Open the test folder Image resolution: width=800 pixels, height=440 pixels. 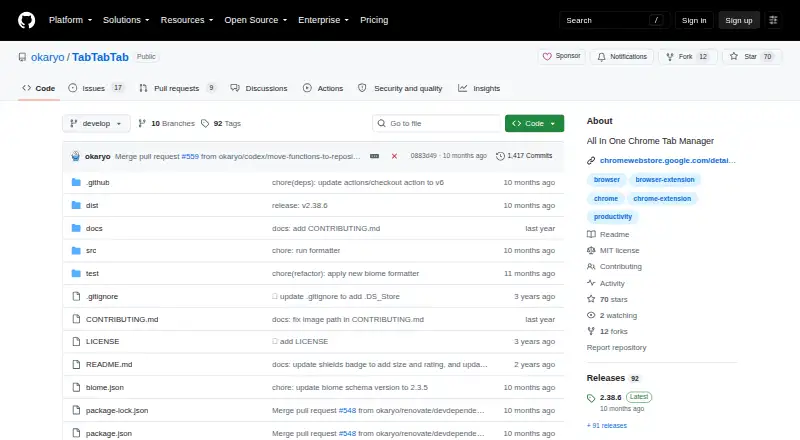coord(92,274)
